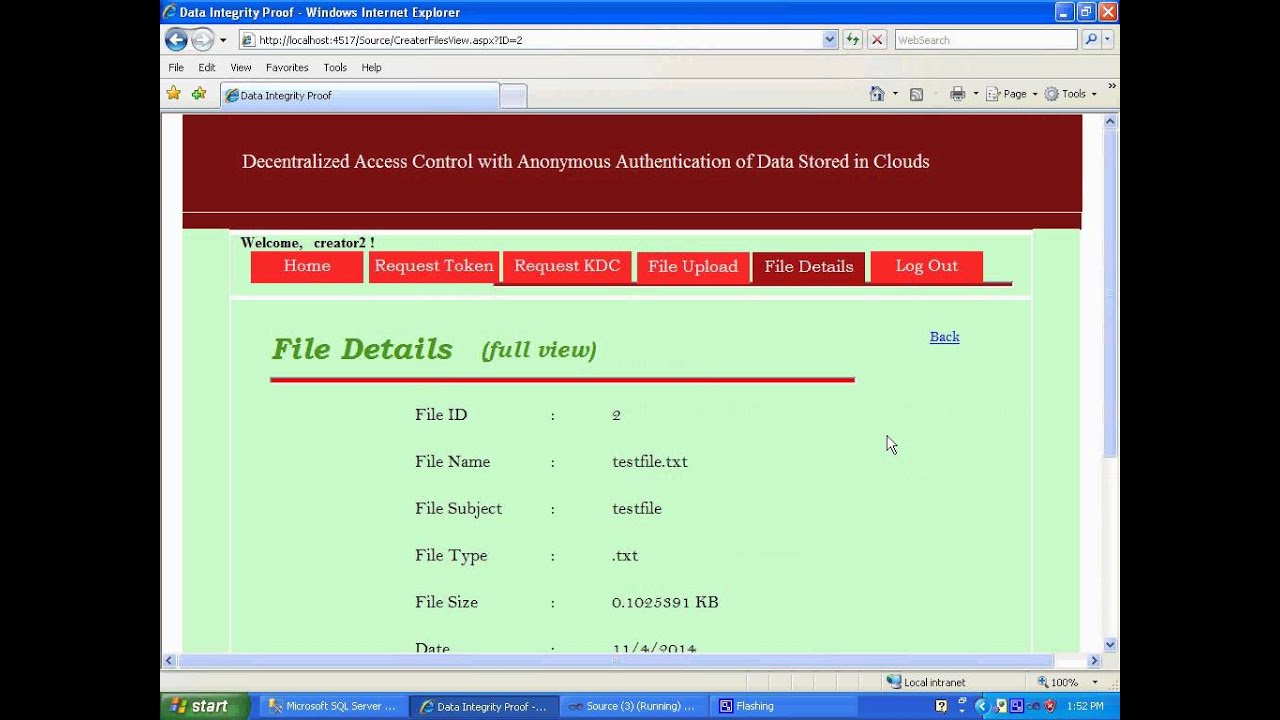The height and width of the screenshot is (720, 1280).
Task: Click the Log Out button
Action: [927, 266]
